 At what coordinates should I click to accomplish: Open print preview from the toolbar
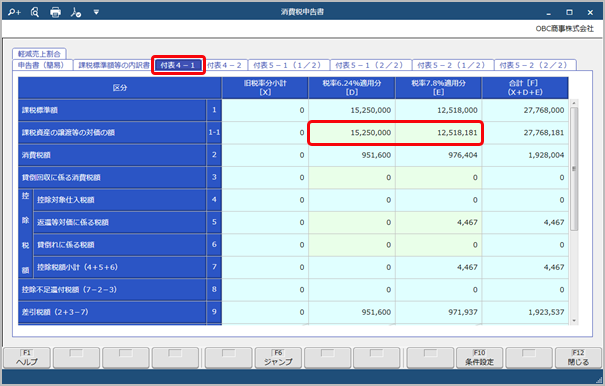[x=35, y=12]
